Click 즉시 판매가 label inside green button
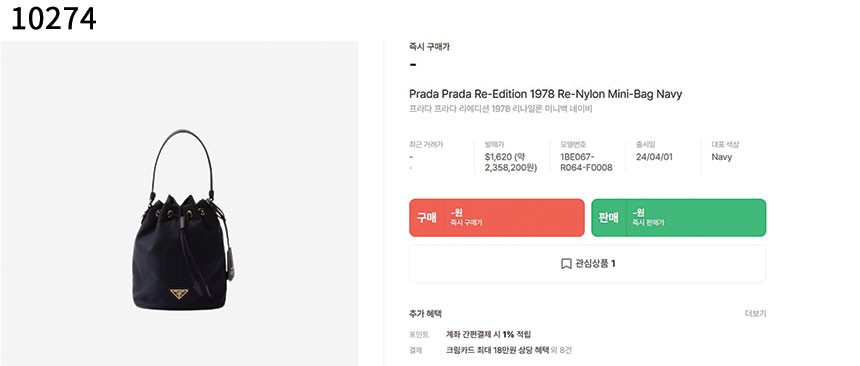Image resolution: width=860 pixels, height=366 pixels. click(648, 223)
